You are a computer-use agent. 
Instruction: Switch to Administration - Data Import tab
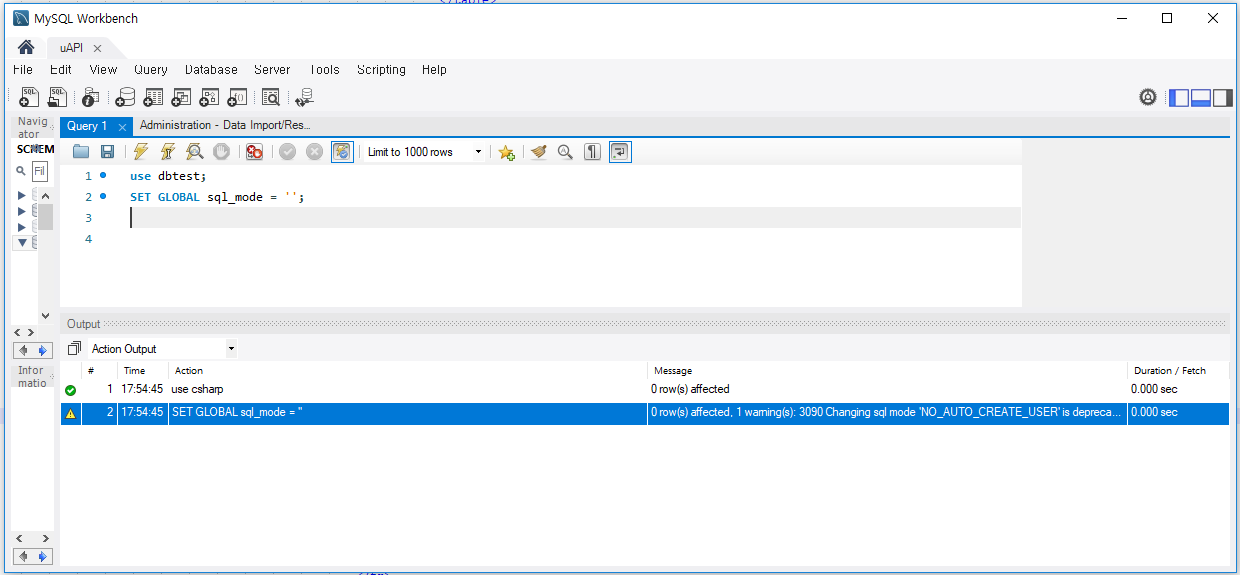coord(225,126)
